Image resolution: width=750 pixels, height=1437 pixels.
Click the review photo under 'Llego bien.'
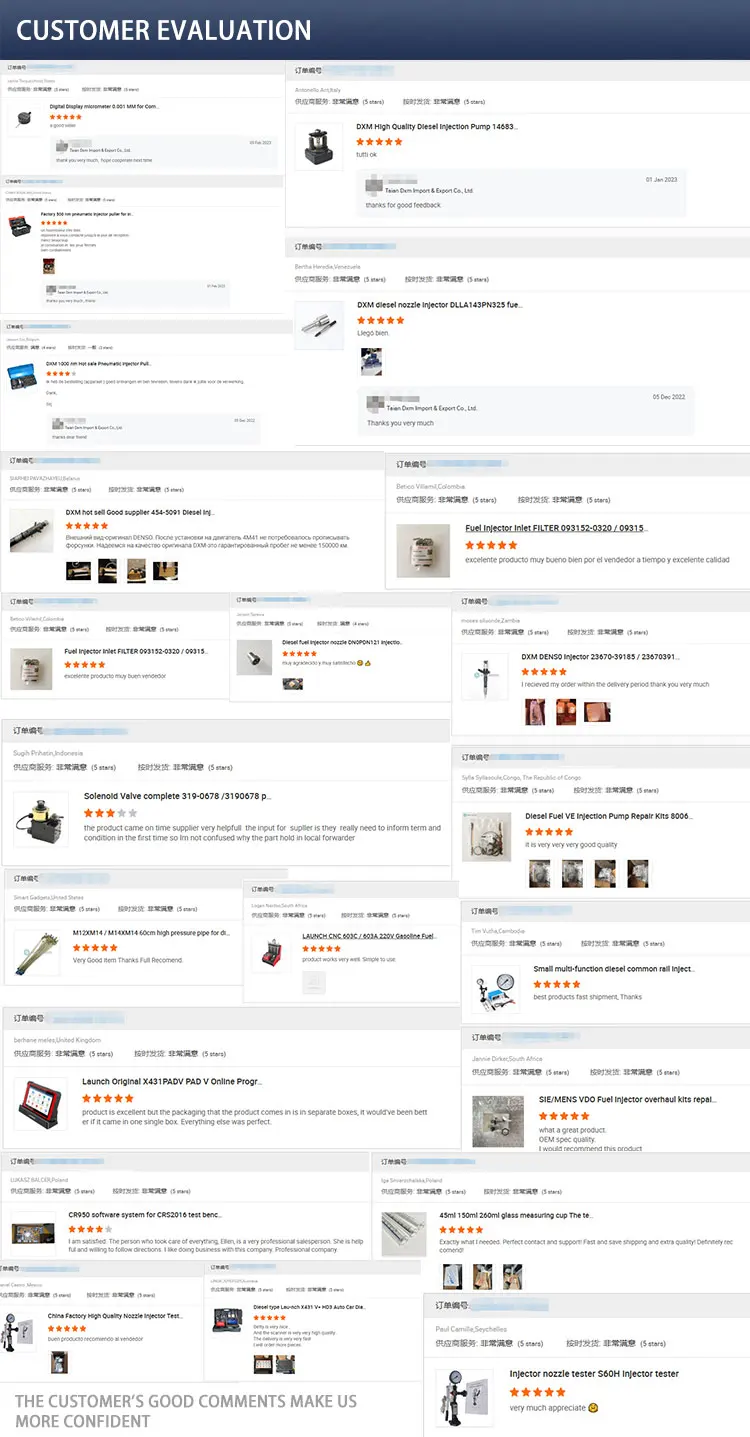[371, 360]
